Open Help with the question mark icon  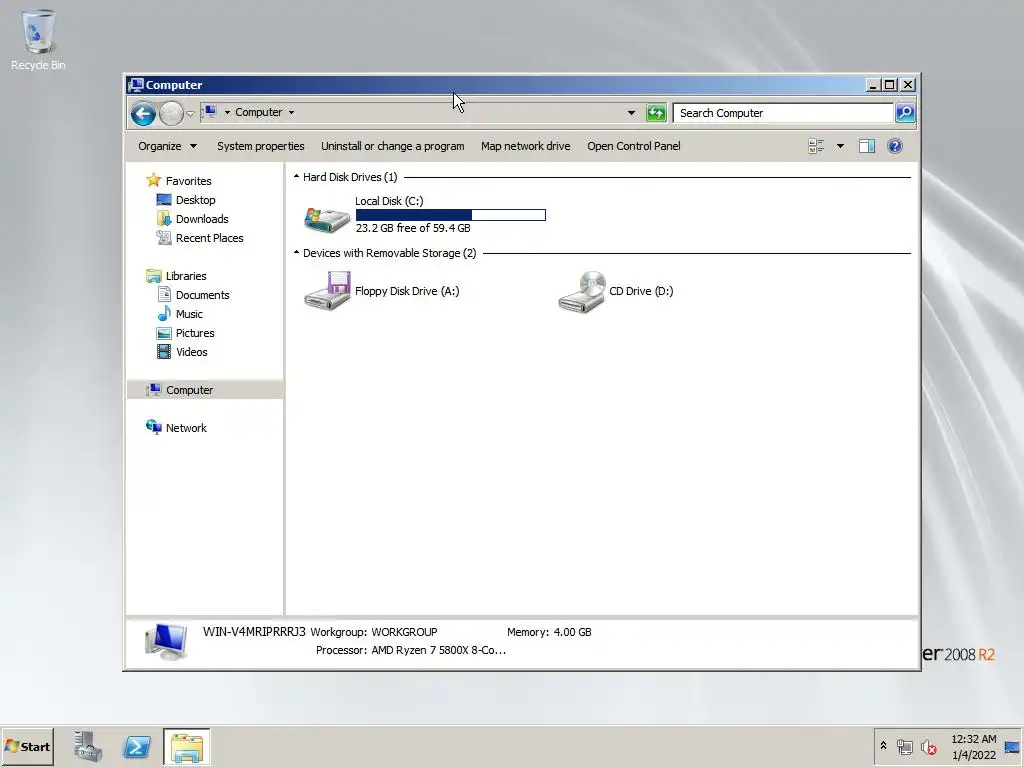point(895,146)
